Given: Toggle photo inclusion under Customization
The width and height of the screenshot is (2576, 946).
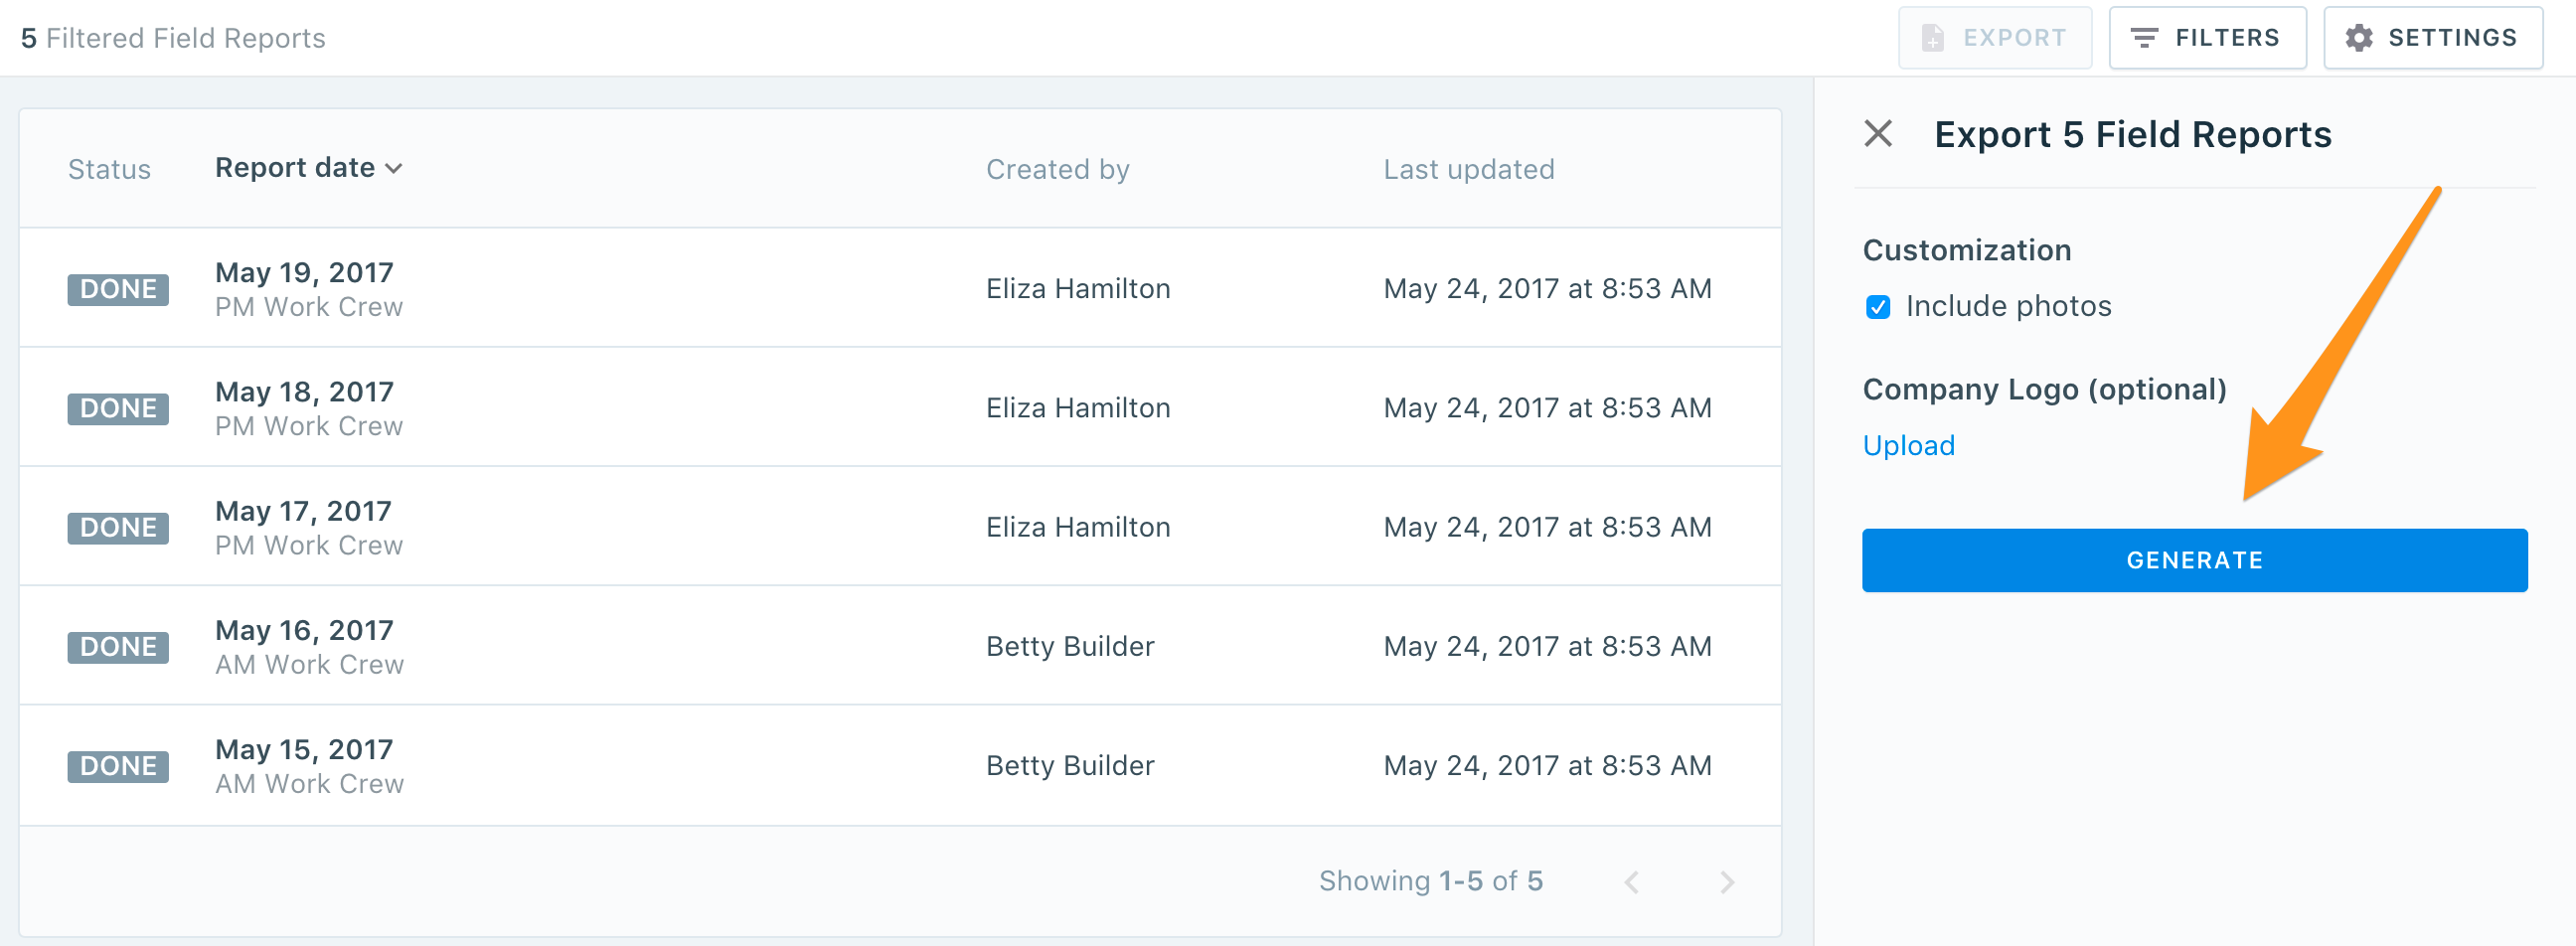Looking at the screenshot, I should tap(1878, 306).
